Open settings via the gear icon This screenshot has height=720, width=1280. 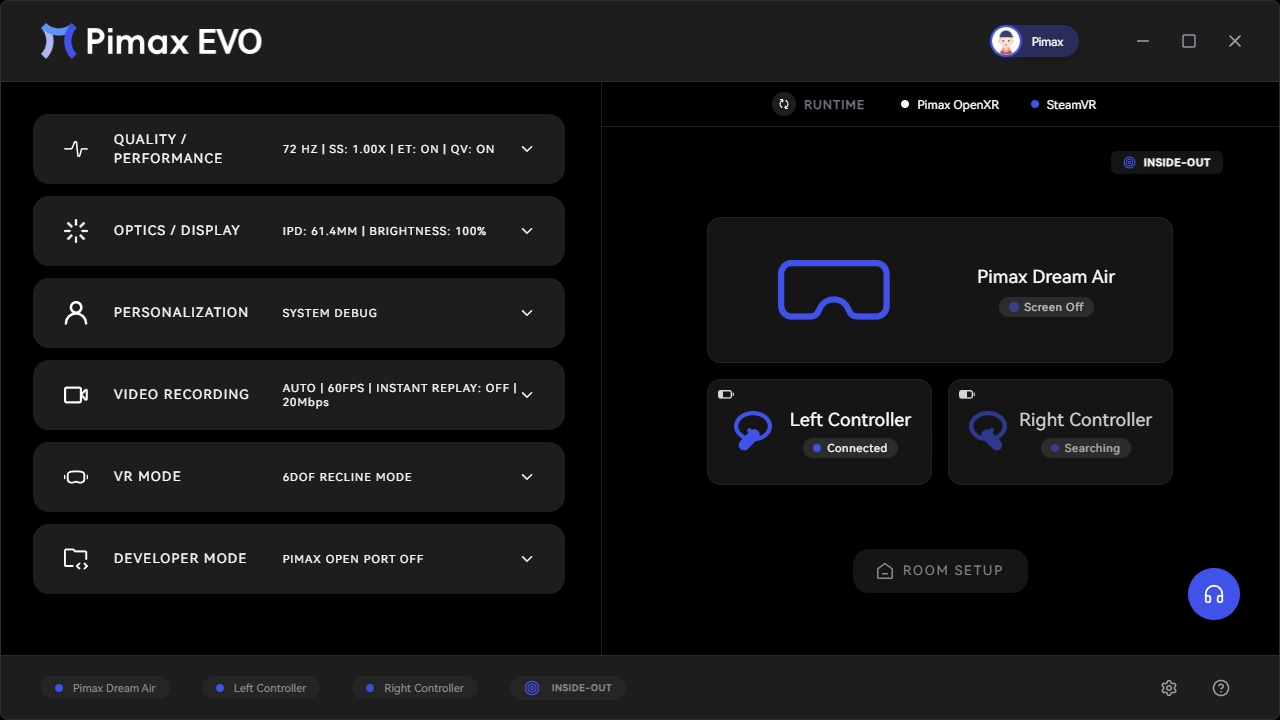[1169, 688]
